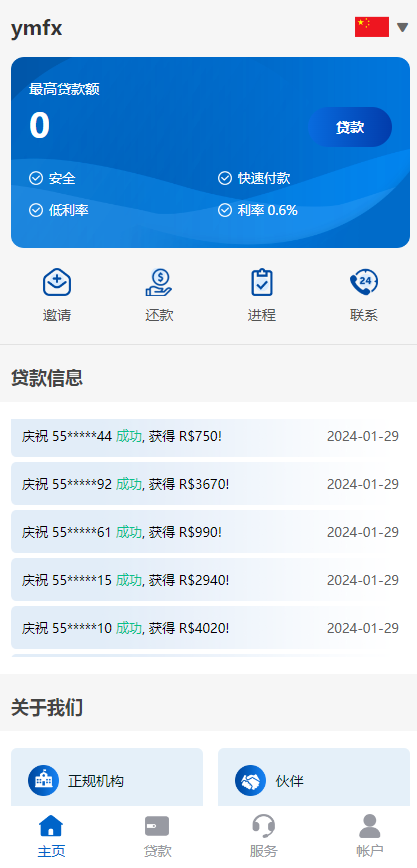Open the 邀请 invite icon
The image size is (417, 868).
click(57, 282)
